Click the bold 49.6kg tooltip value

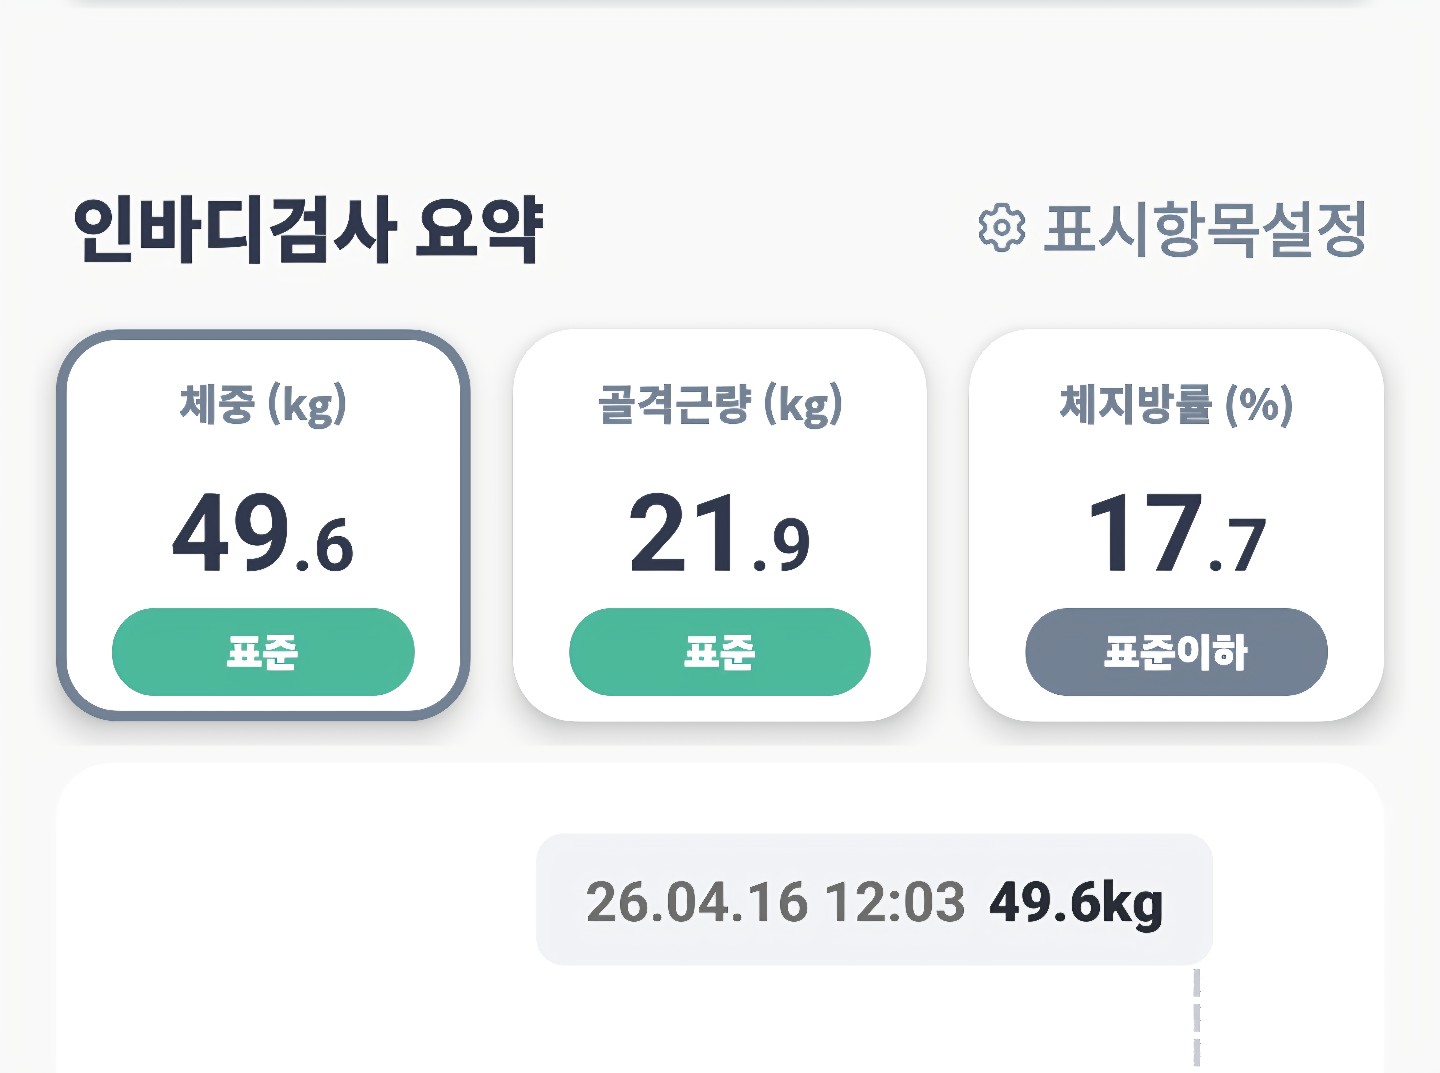click(x=1076, y=902)
